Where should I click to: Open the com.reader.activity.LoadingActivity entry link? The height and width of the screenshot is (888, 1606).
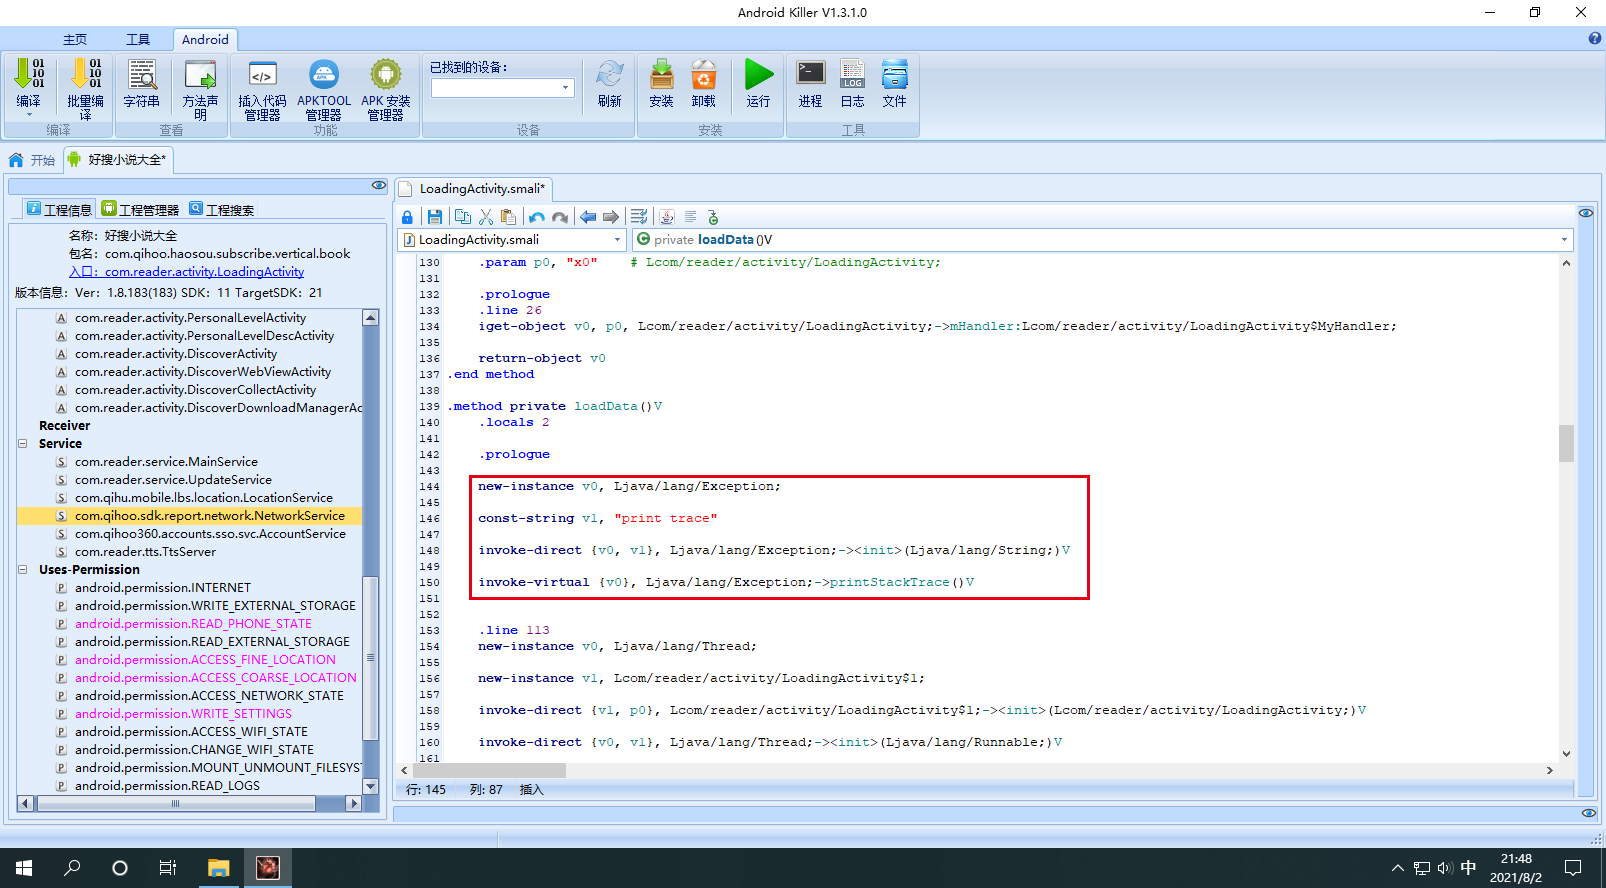click(x=186, y=272)
